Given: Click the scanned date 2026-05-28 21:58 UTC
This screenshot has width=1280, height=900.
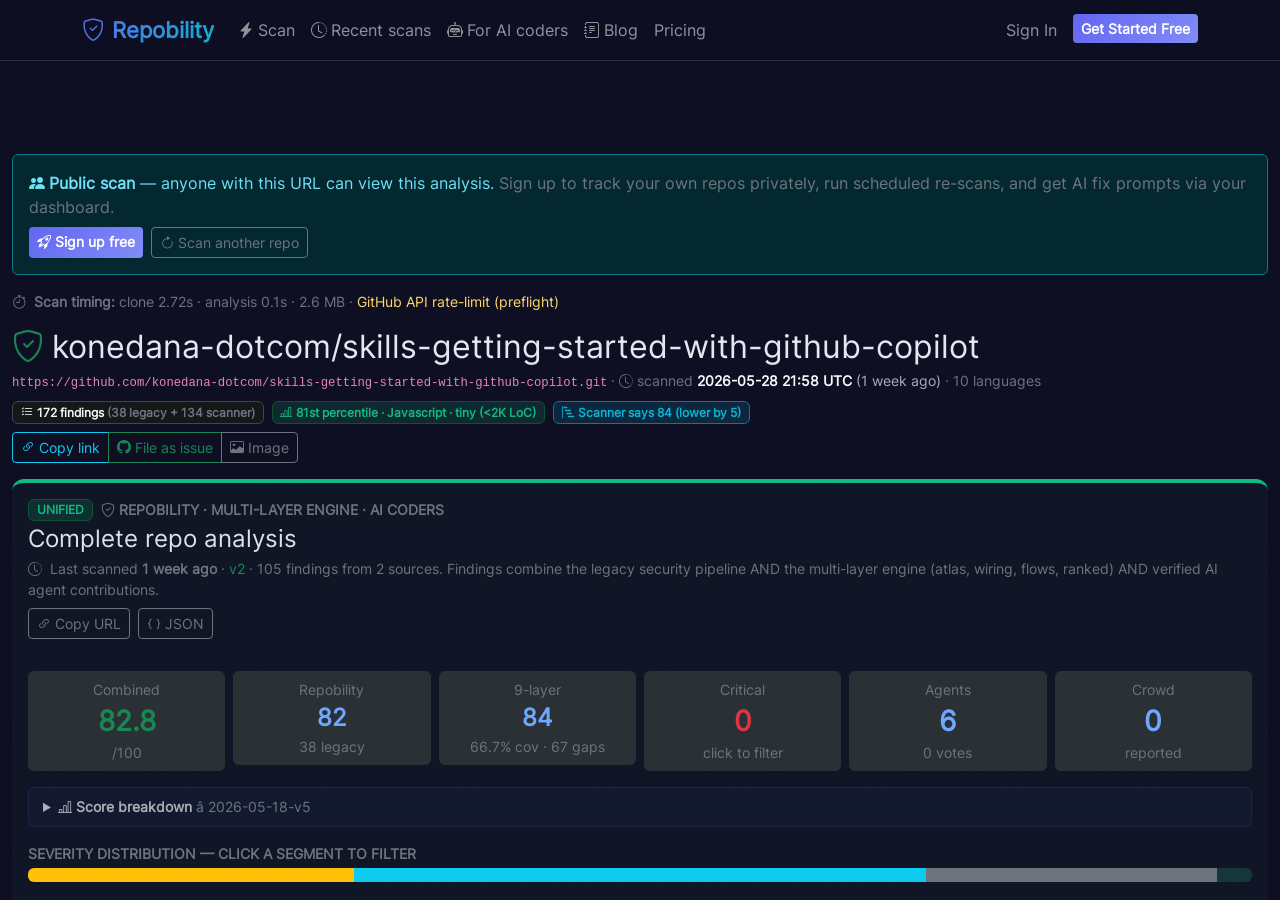Looking at the screenshot, I should (775, 381).
